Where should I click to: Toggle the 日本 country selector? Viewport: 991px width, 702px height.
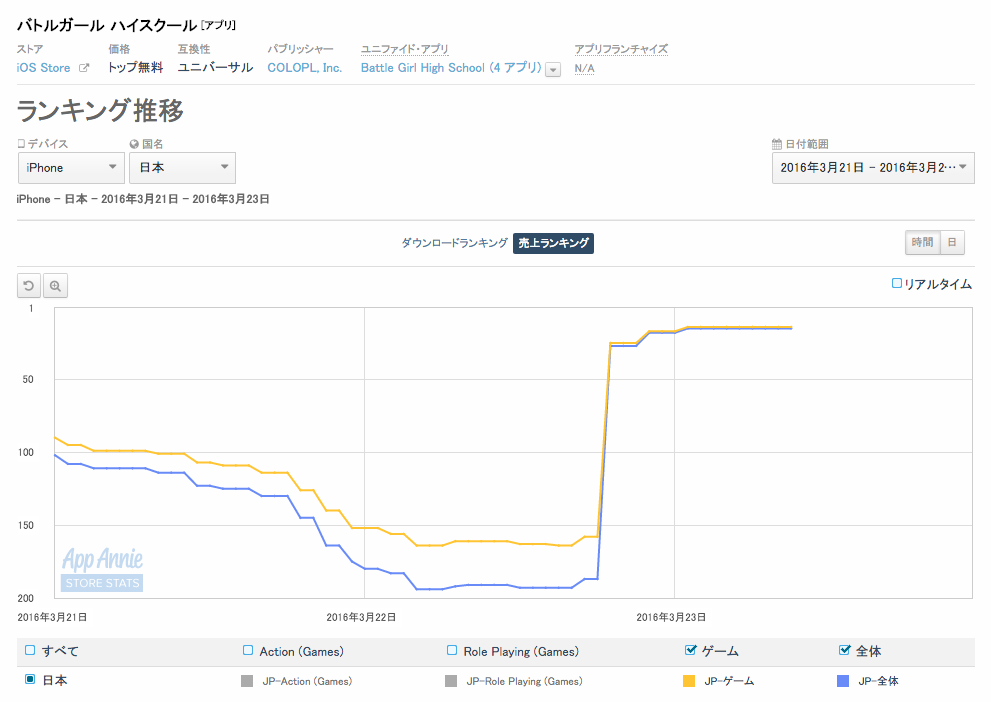click(x=30, y=679)
